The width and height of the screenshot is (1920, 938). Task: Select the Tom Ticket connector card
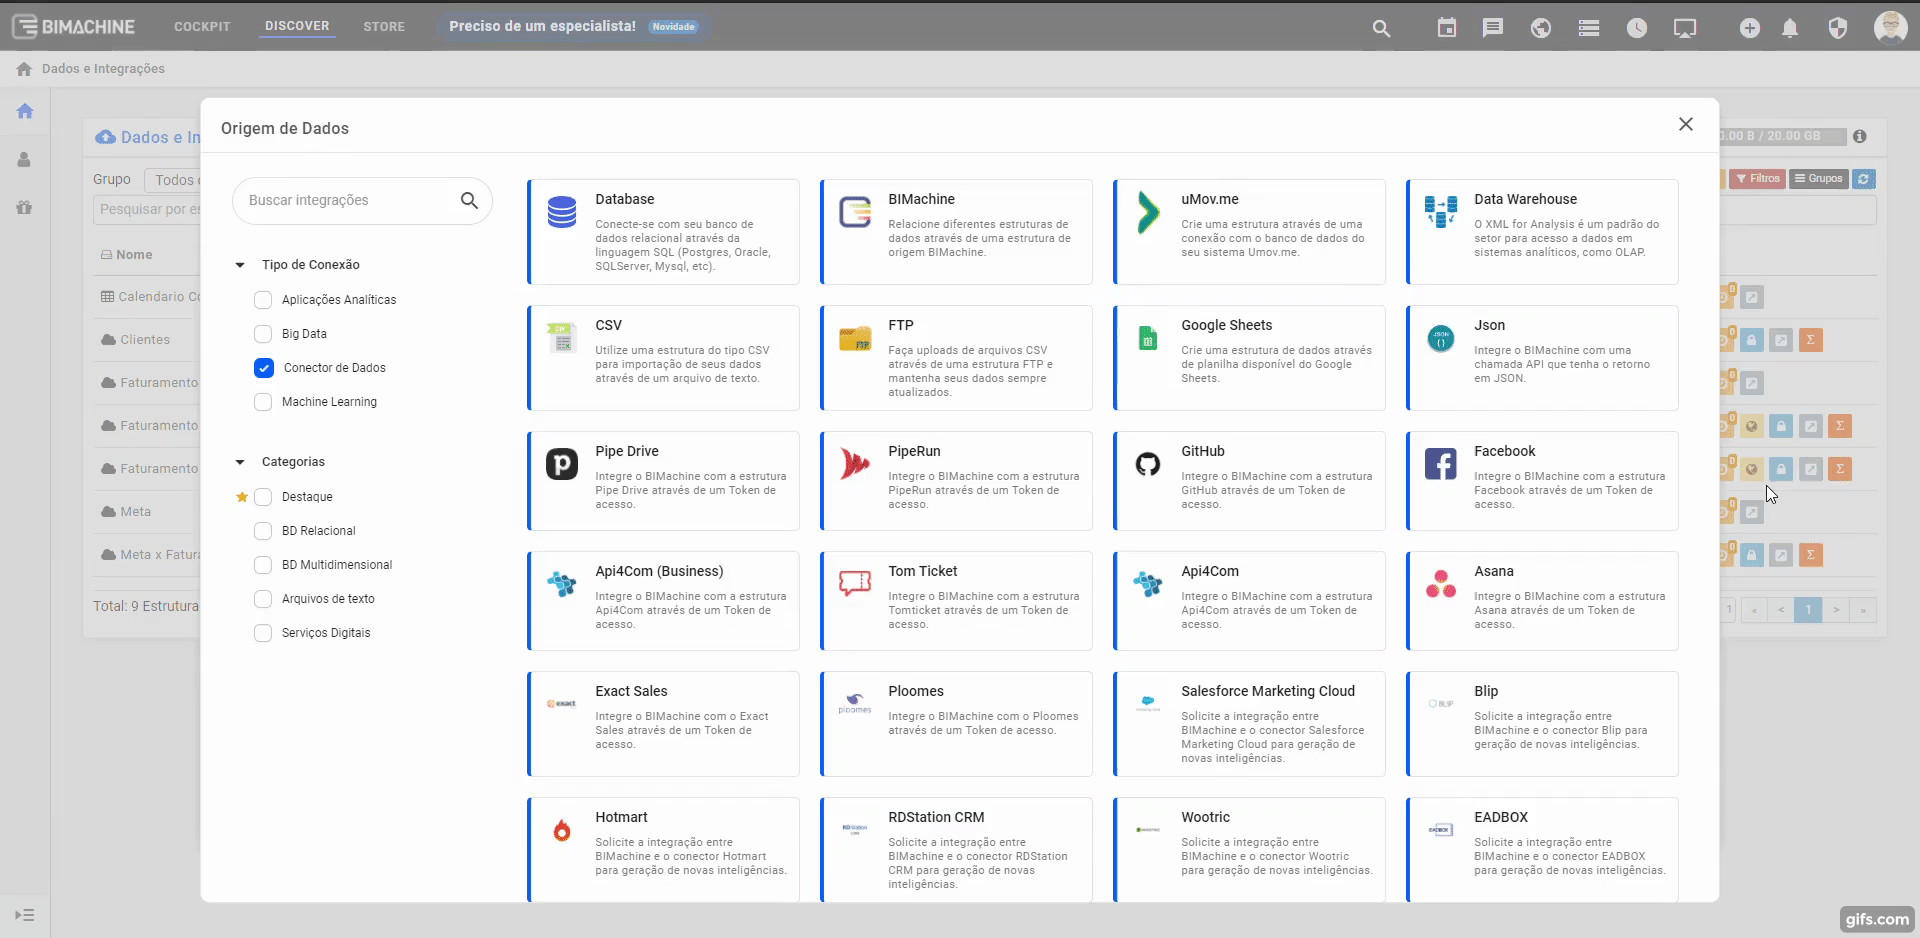tap(956, 601)
